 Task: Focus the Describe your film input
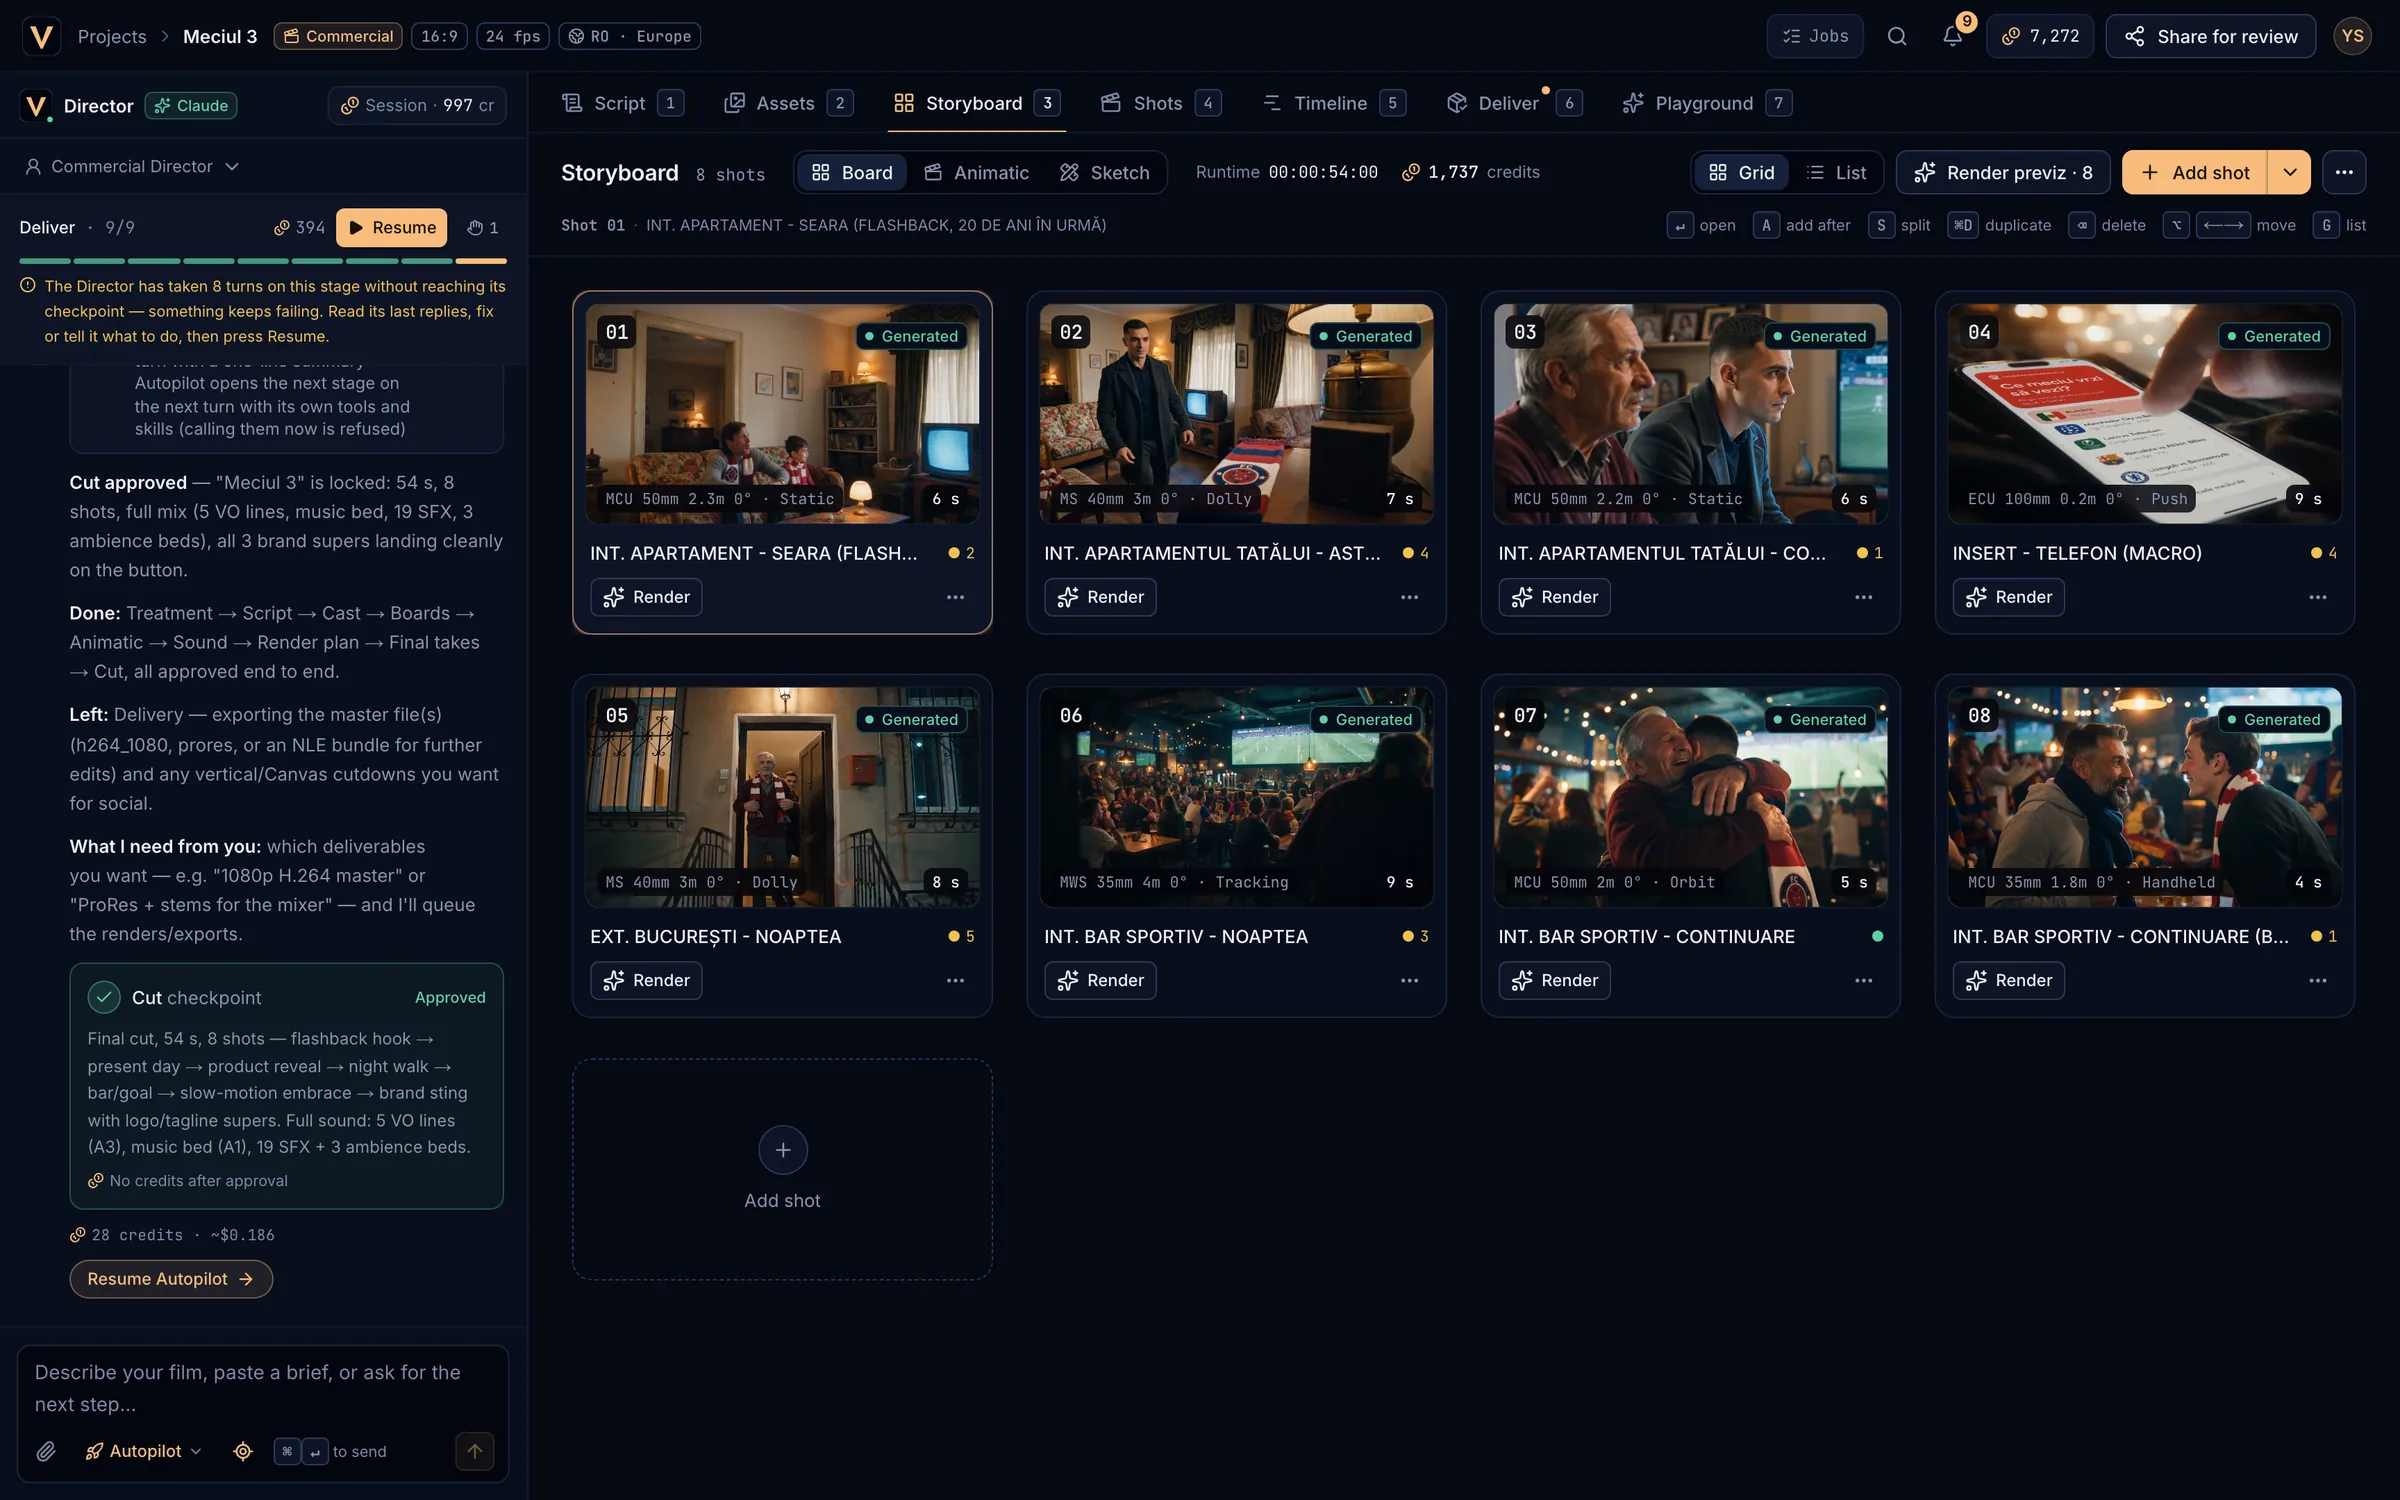(263, 1387)
